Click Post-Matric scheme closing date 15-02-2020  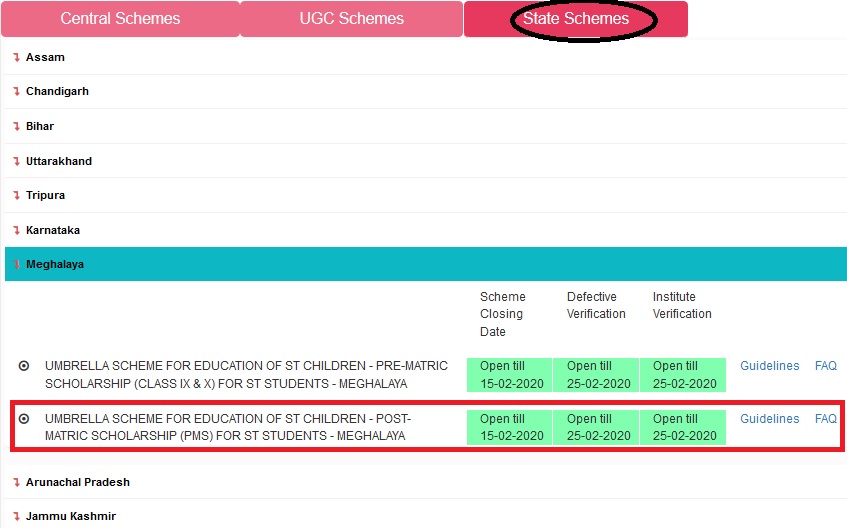pos(509,427)
